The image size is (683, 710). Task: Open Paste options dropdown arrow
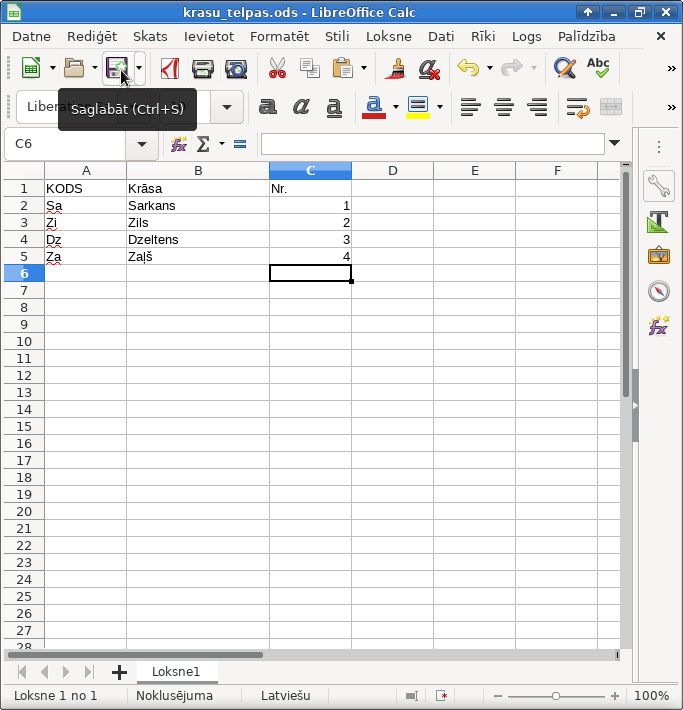click(x=364, y=68)
